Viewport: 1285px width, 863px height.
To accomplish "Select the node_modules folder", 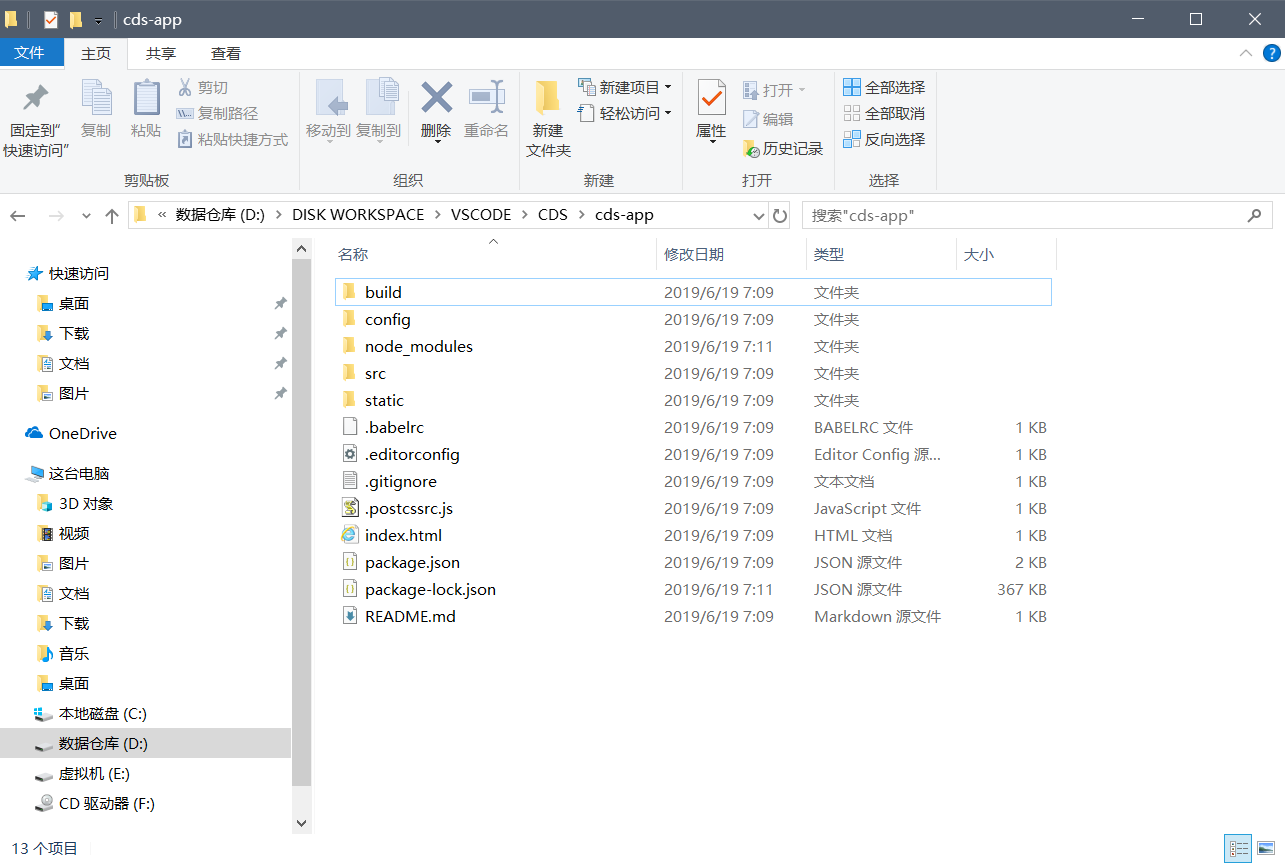I will tap(693, 346).
